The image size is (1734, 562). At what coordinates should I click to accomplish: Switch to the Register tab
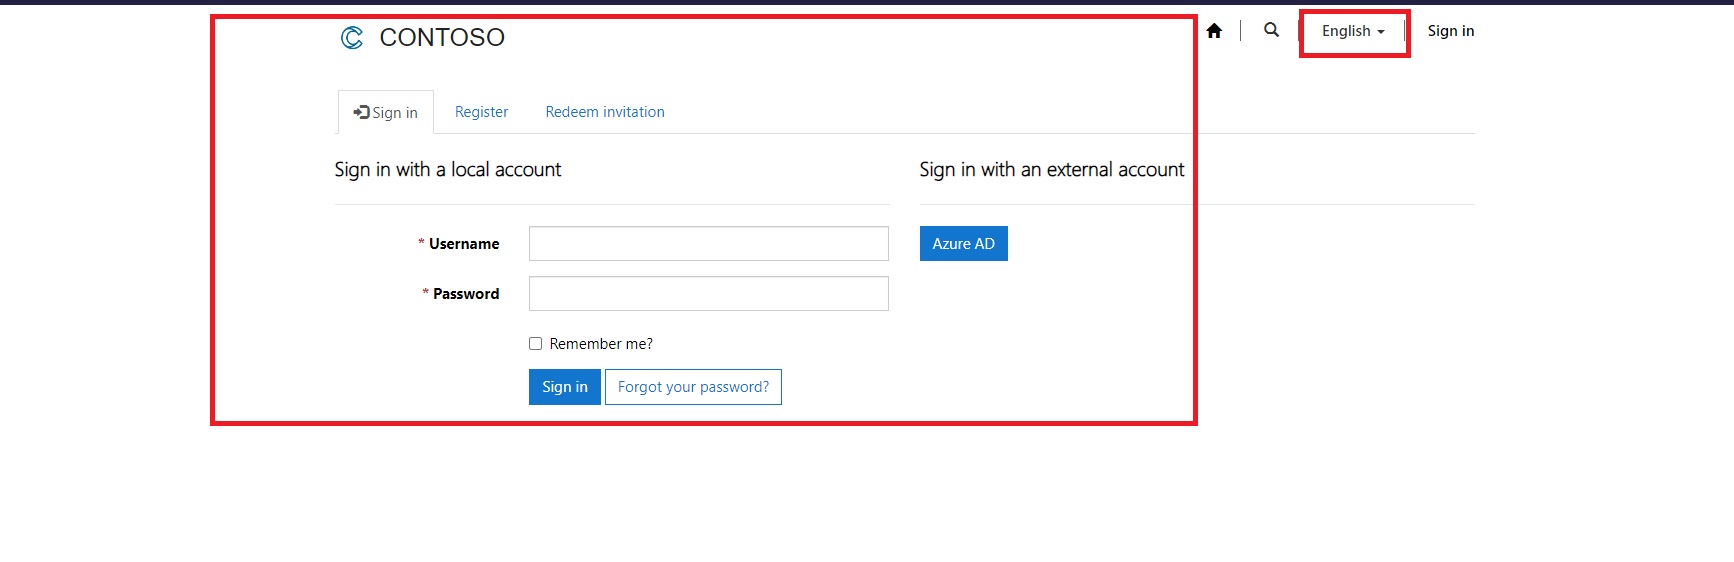481,112
